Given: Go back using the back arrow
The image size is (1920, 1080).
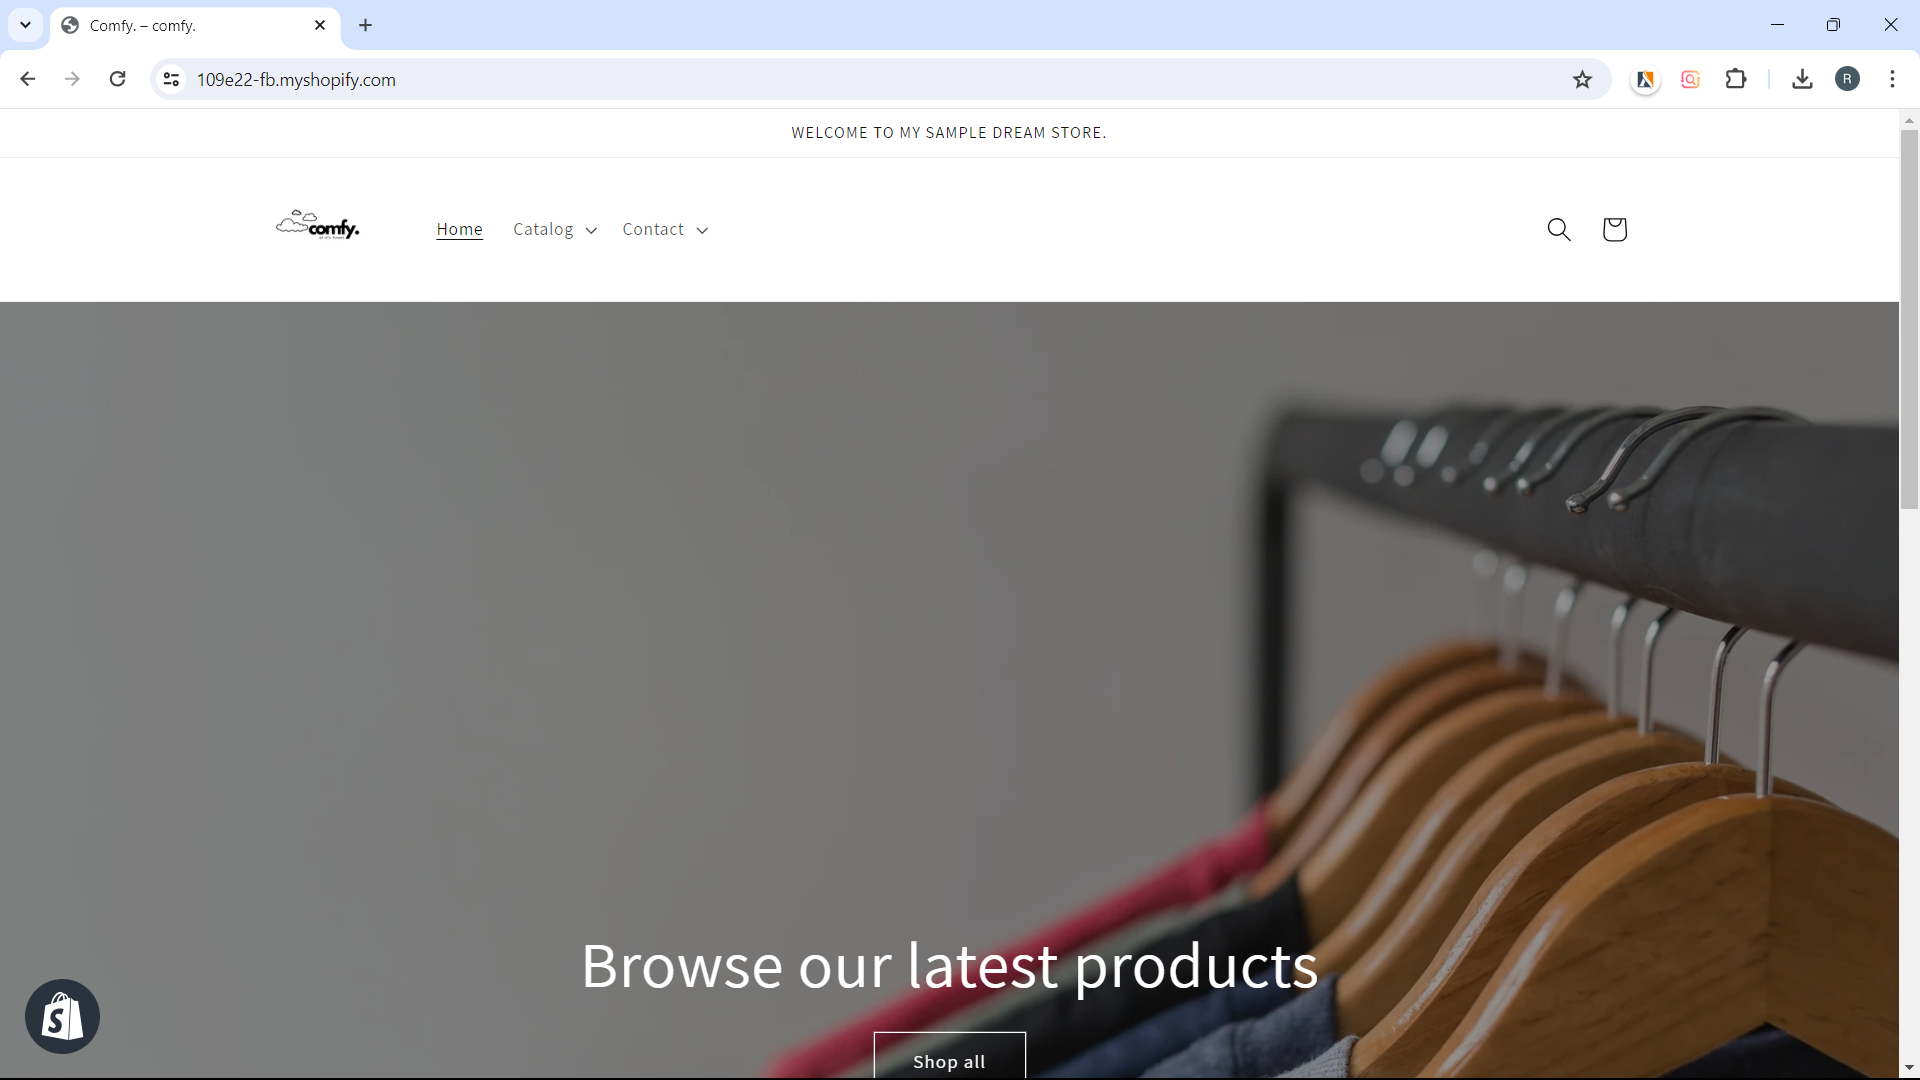Looking at the screenshot, I should click(28, 79).
